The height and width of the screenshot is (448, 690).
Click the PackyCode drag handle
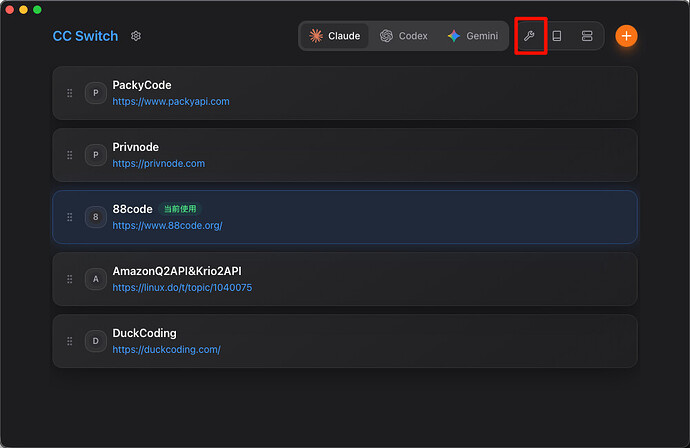pyautogui.click(x=70, y=93)
